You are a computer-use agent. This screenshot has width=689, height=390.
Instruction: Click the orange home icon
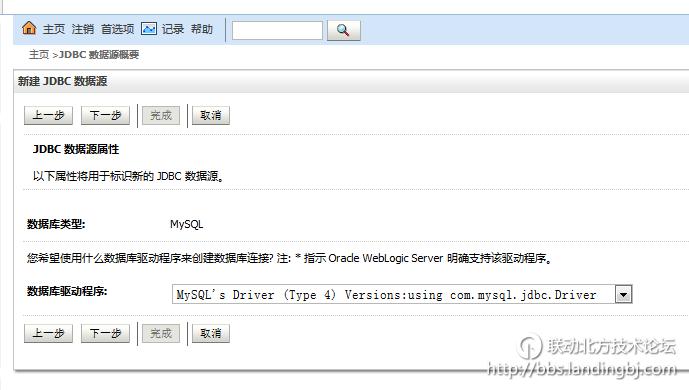[x=29, y=28]
